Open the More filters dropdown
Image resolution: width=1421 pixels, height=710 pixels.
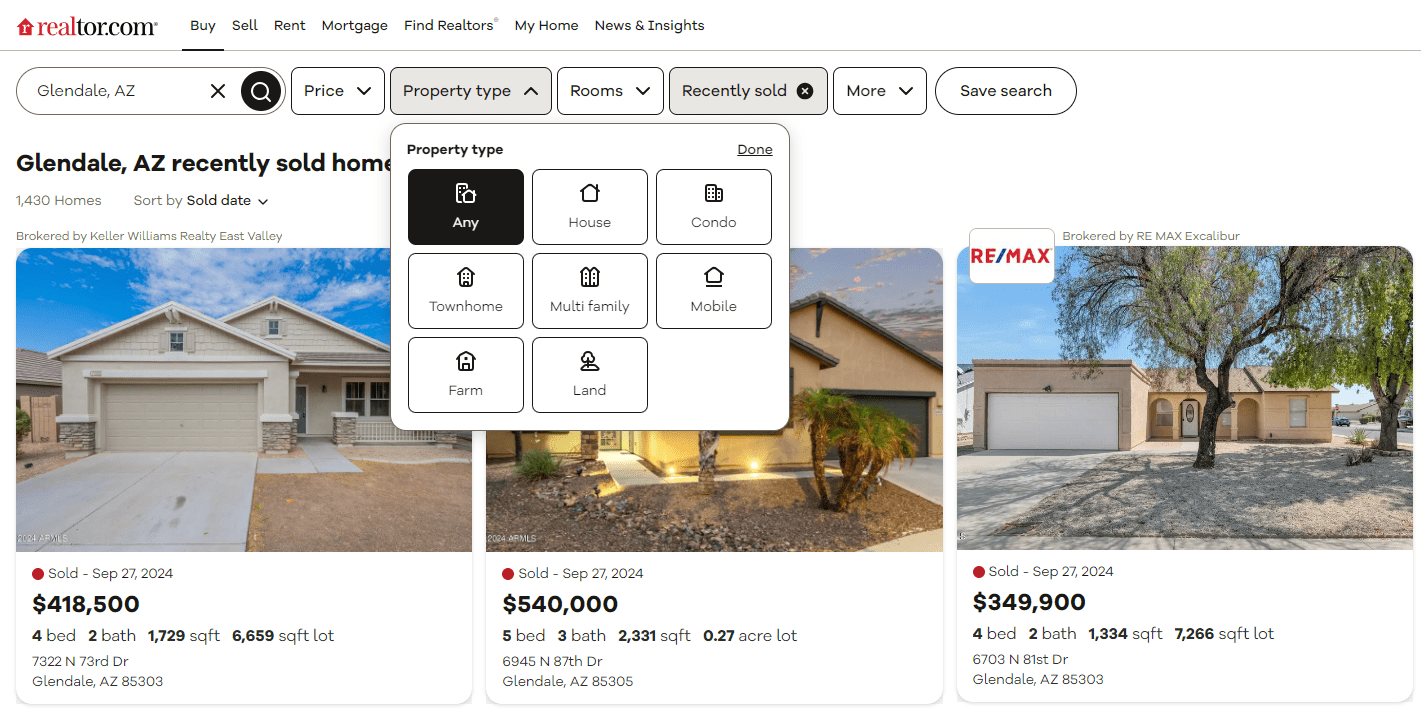click(879, 91)
